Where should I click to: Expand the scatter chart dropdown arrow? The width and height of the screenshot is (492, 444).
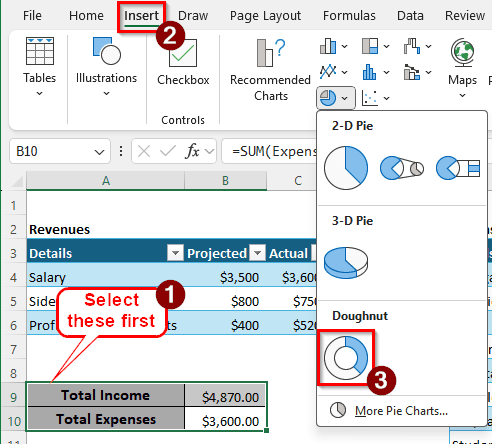click(386, 98)
